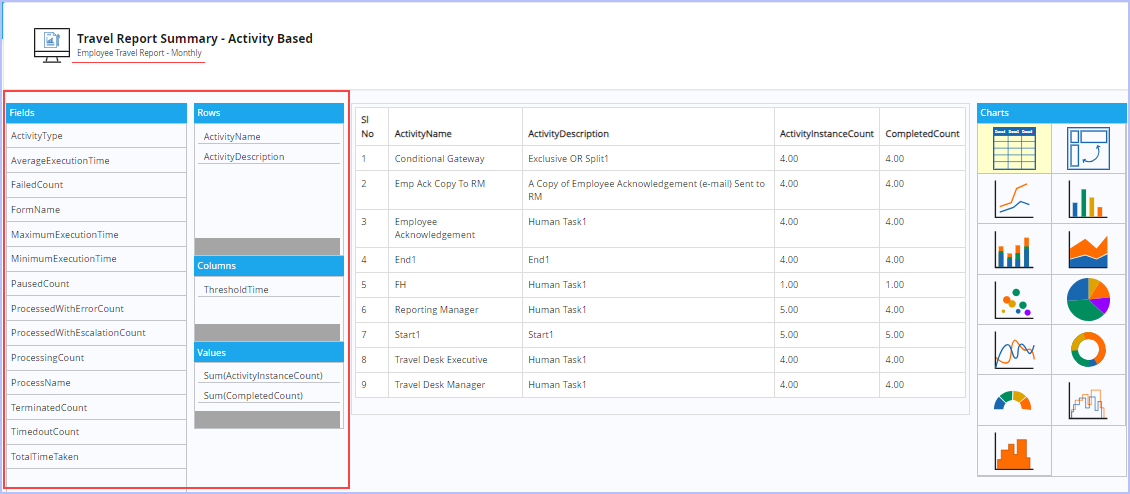Select Sum(CompletedCount) in Values
This screenshot has height=494, width=1130.
click(x=268, y=395)
